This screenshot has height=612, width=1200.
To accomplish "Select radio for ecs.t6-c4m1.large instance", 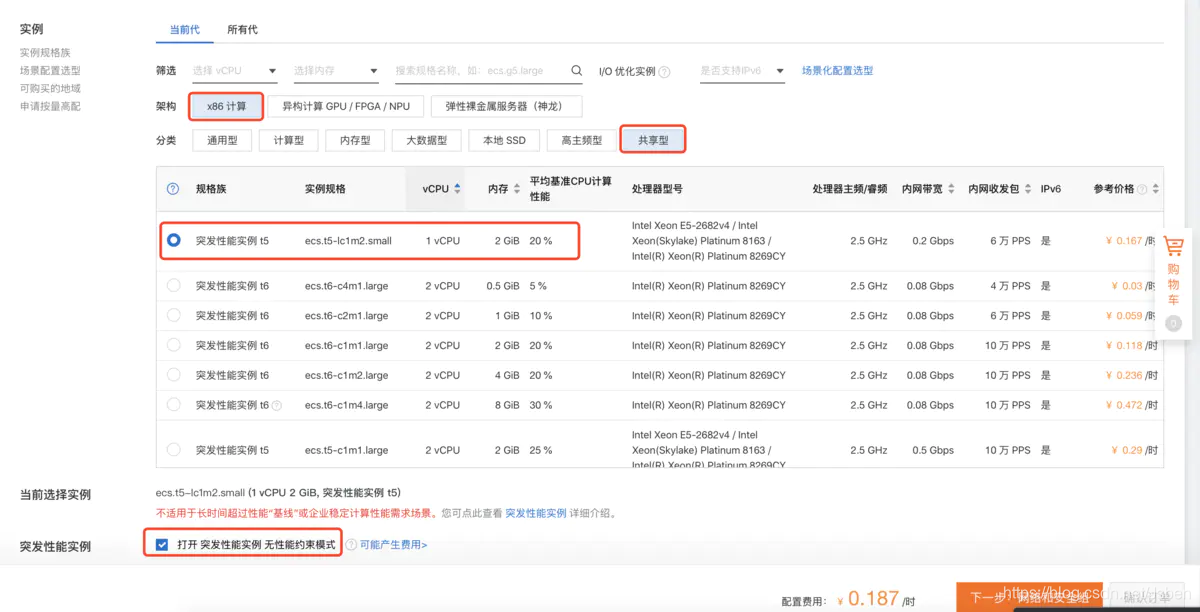I will [174, 285].
